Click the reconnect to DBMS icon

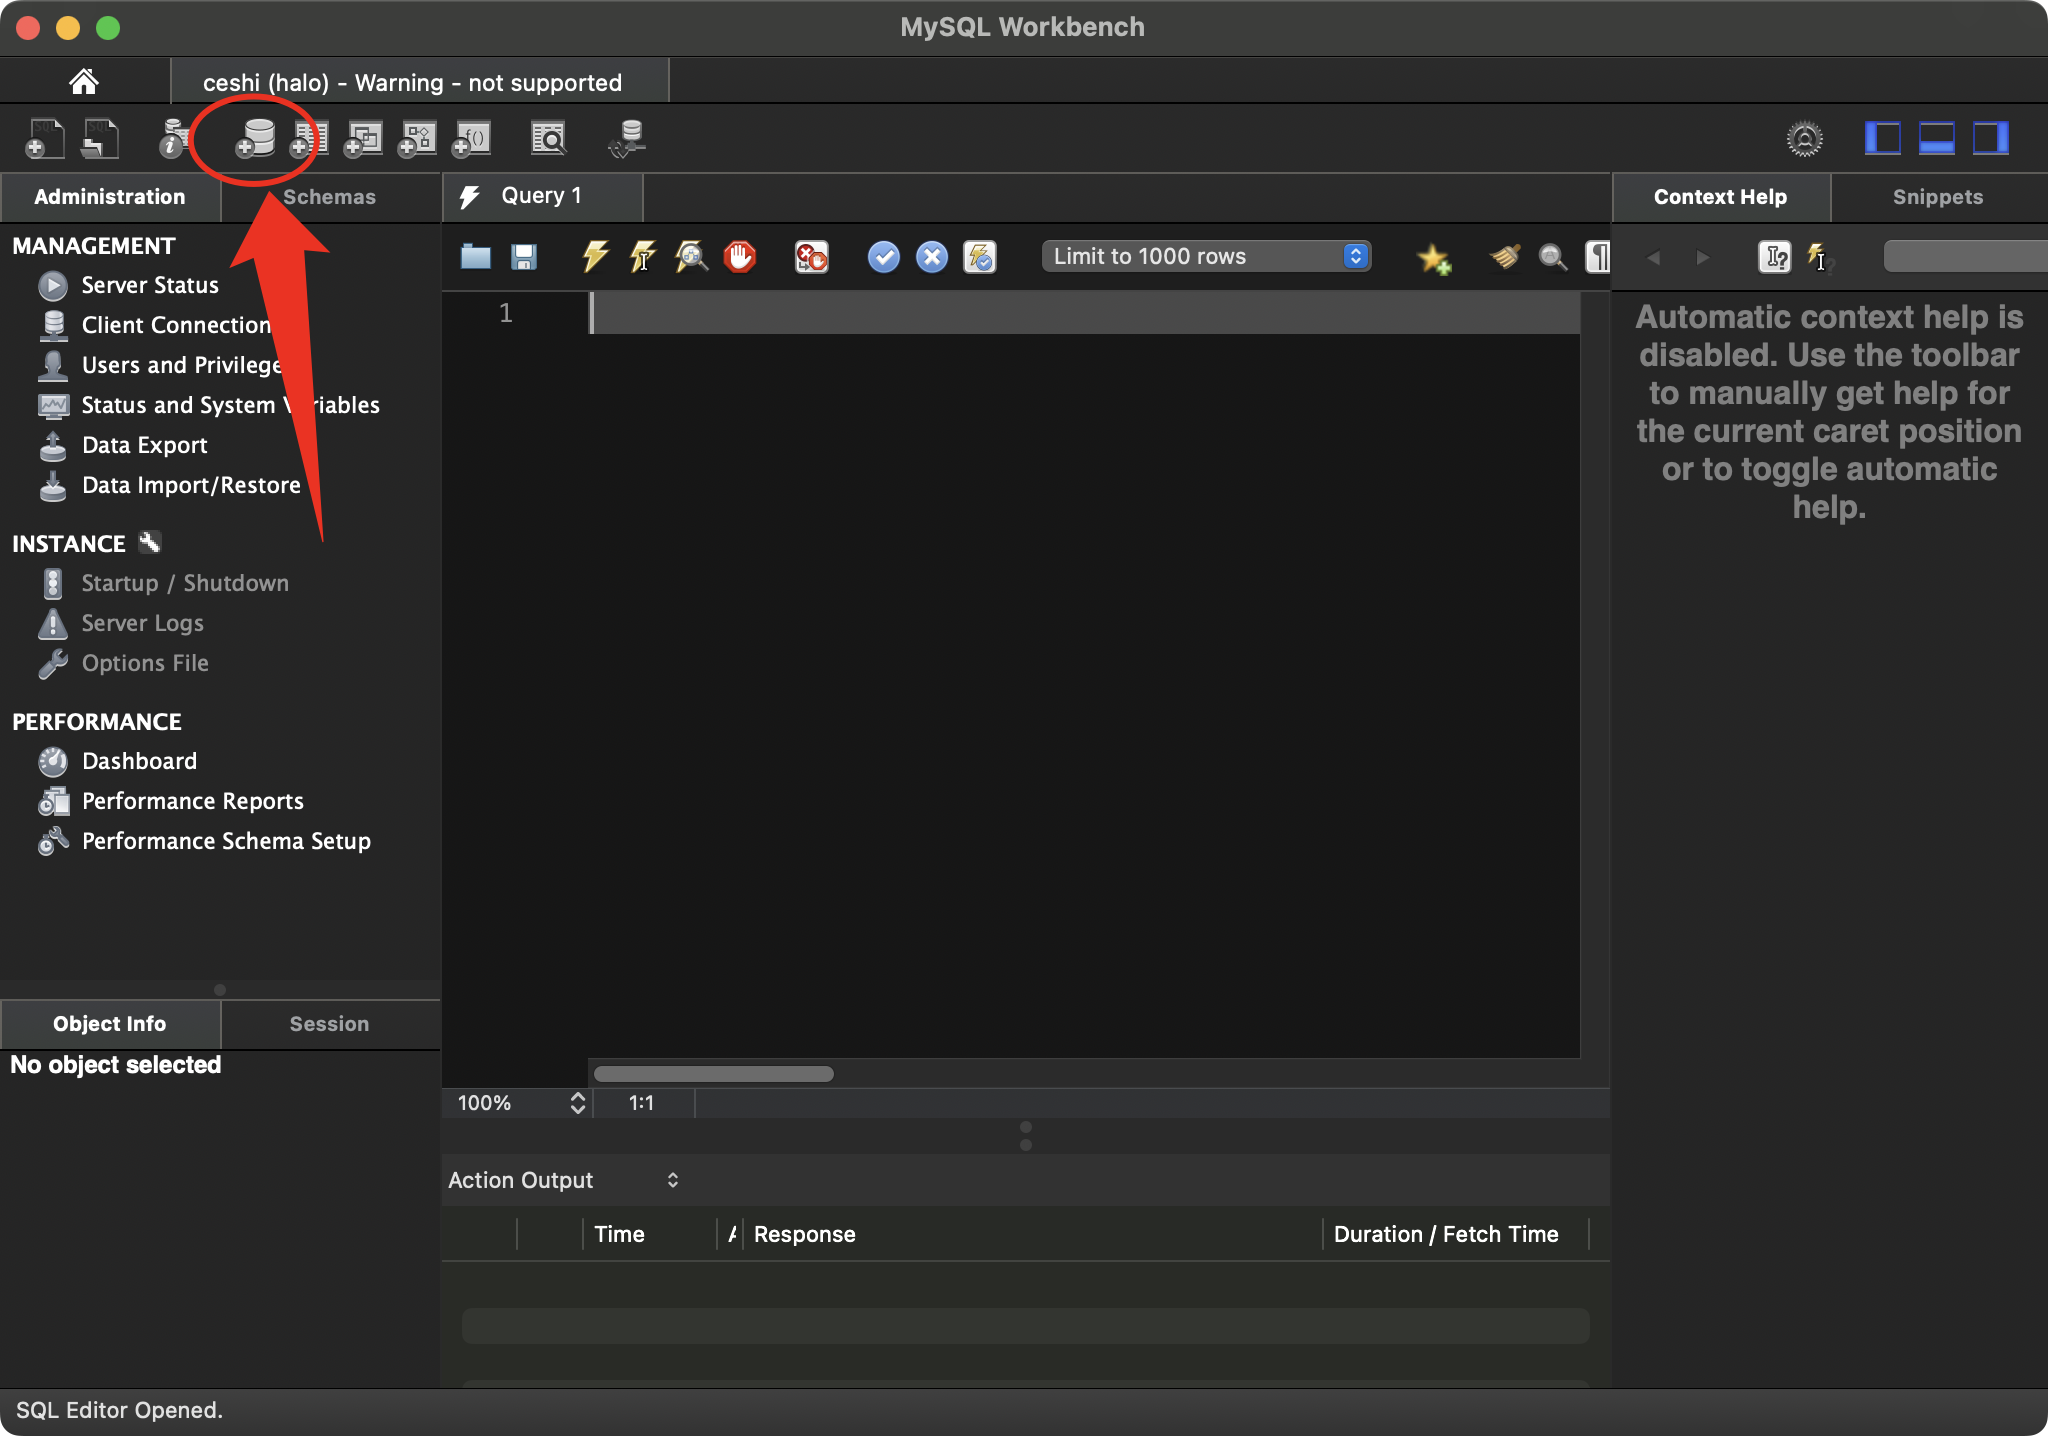coord(627,138)
